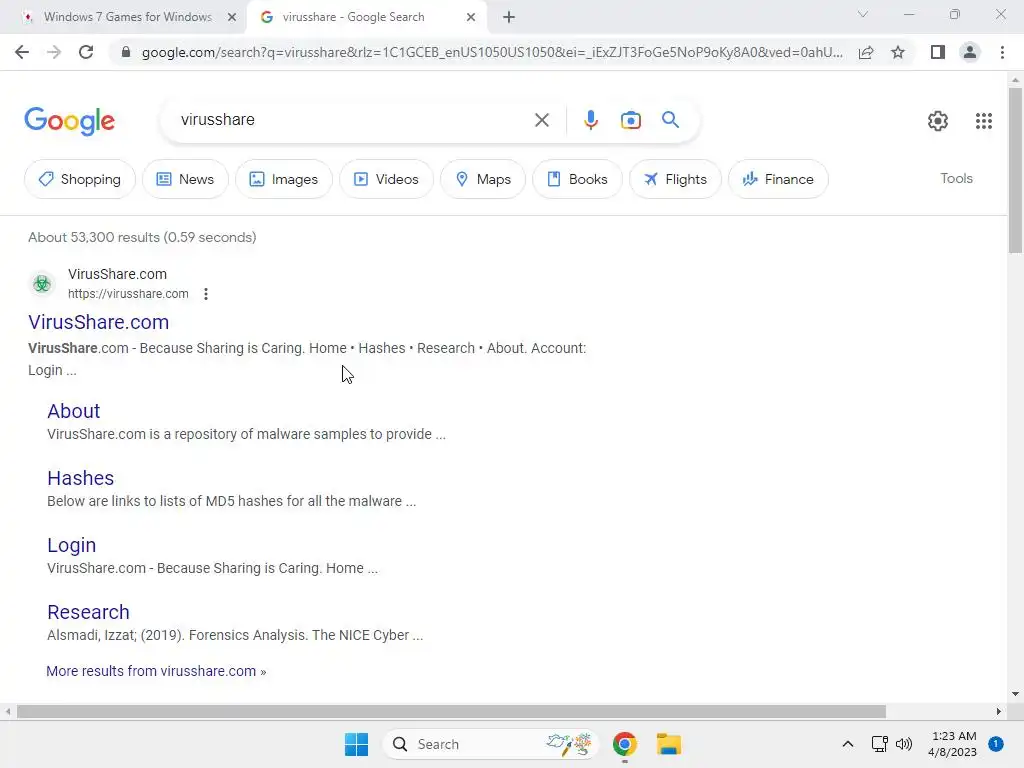Close the virusshare Google Search tab
The image size is (1024, 768).
(x=471, y=18)
